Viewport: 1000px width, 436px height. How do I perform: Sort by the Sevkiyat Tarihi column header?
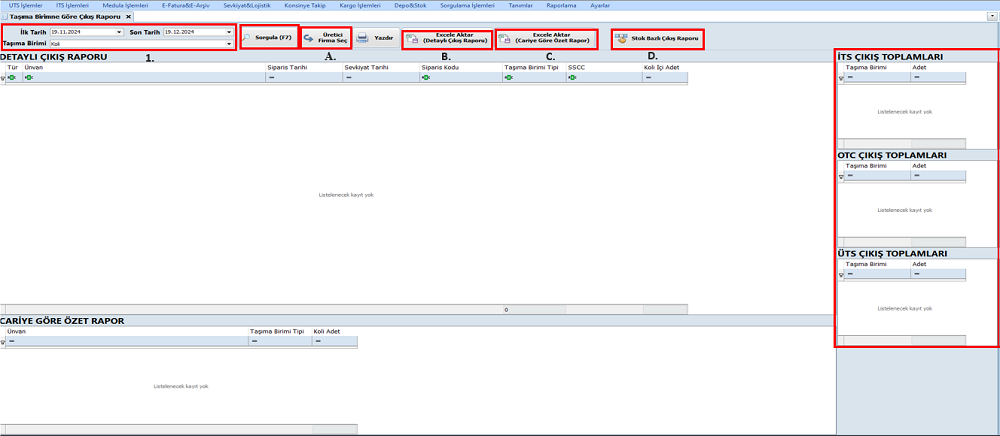tap(365, 68)
